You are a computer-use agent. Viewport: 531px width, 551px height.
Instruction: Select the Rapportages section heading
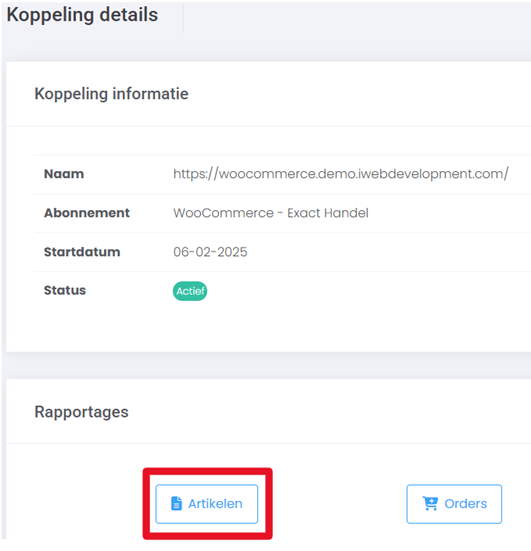coord(82,412)
